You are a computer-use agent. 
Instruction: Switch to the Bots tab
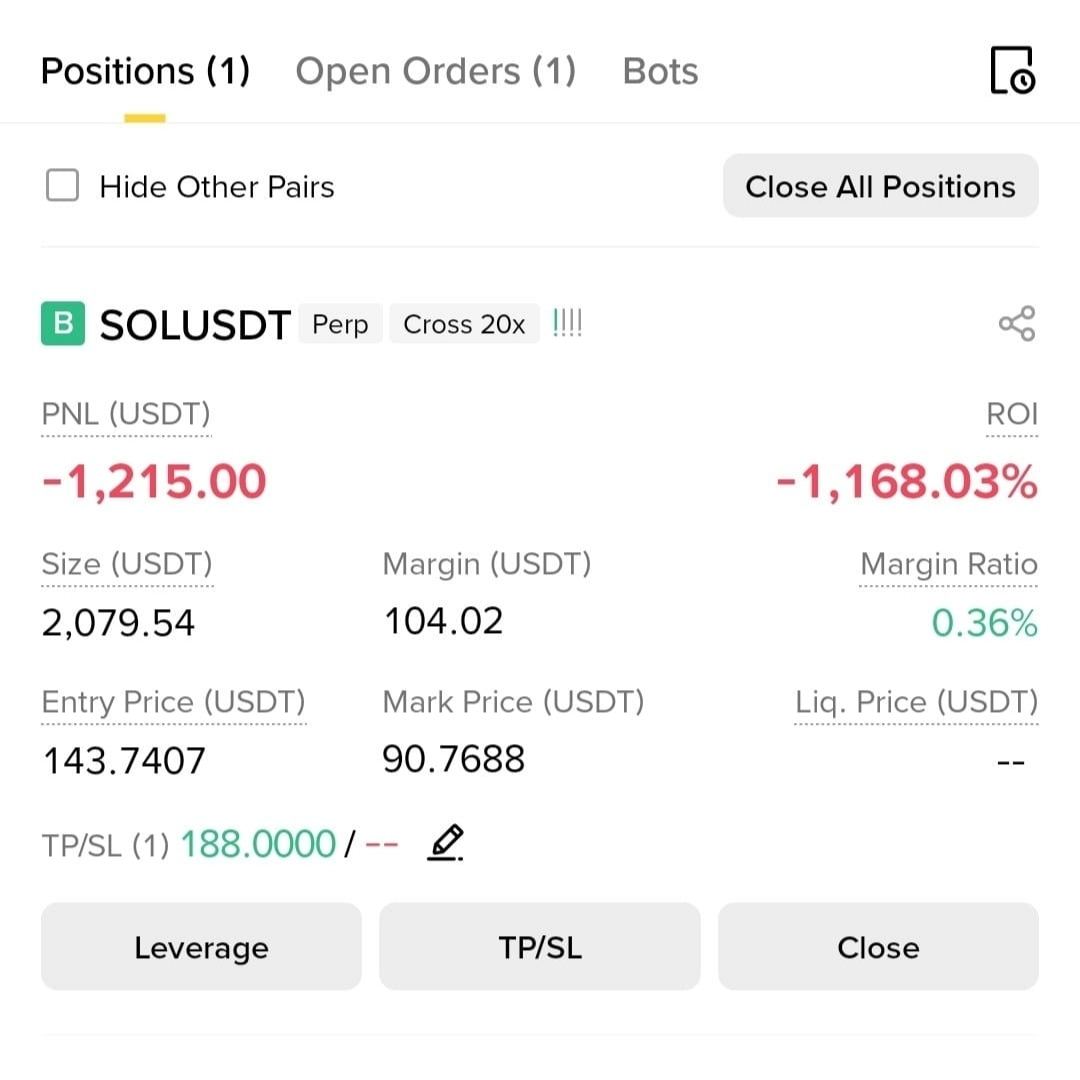coord(660,72)
